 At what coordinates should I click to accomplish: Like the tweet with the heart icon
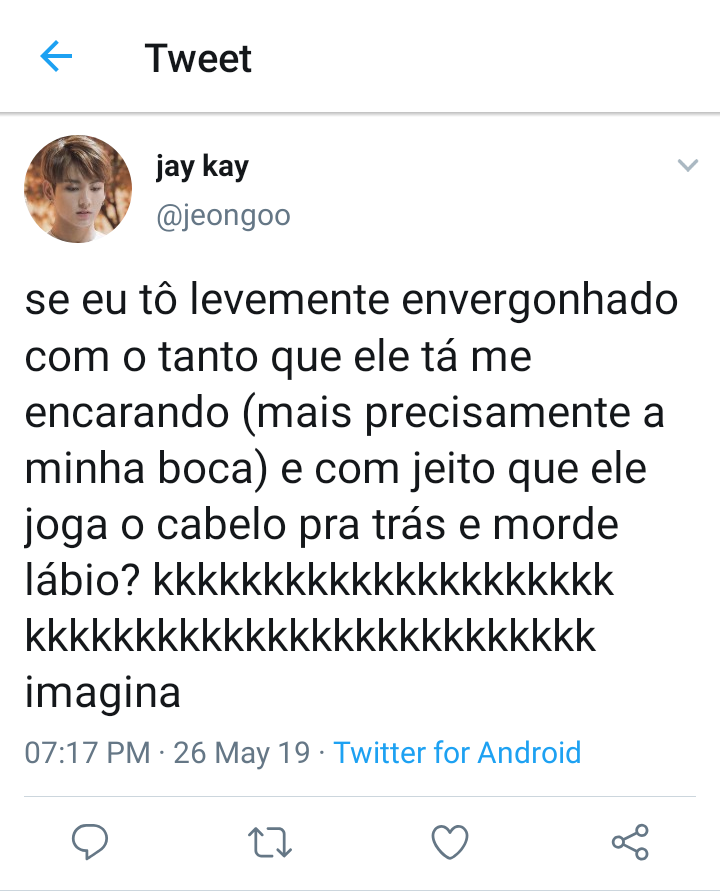[450, 842]
